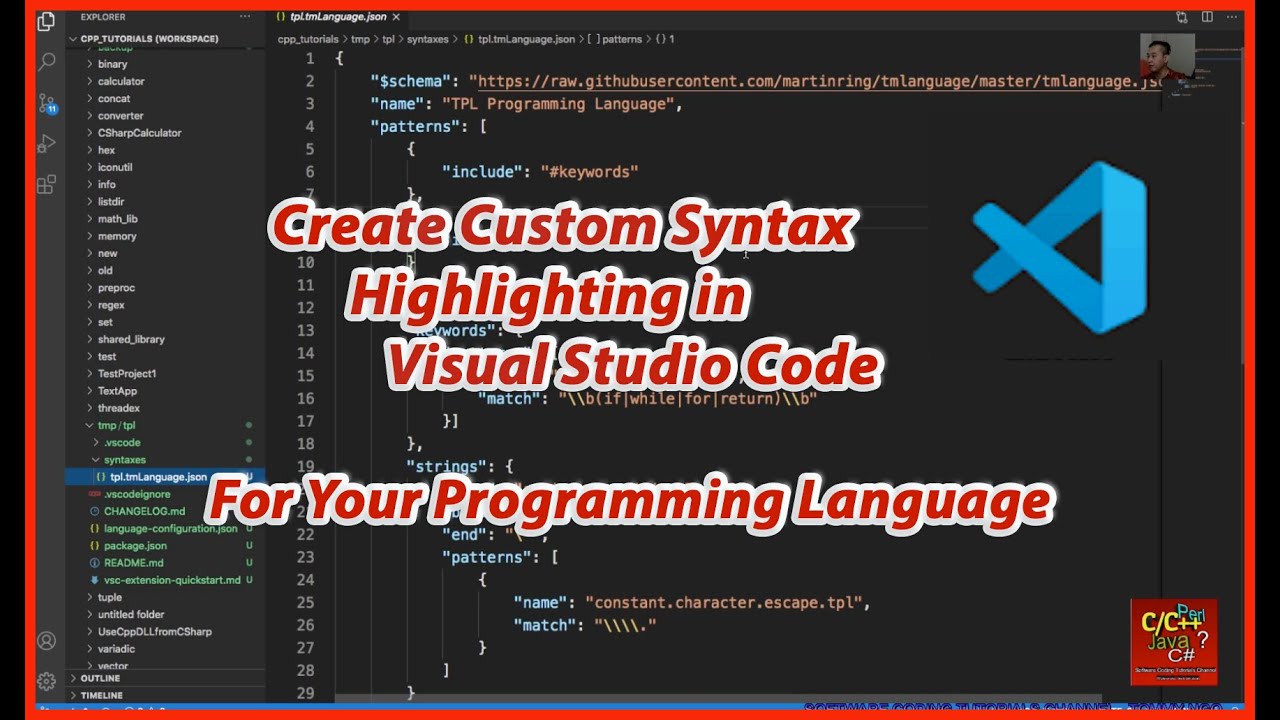Image resolution: width=1280 pixels, height=720 pixels.
Task: Click the icon beside .vscodeignore
Action: pos(95,494)
